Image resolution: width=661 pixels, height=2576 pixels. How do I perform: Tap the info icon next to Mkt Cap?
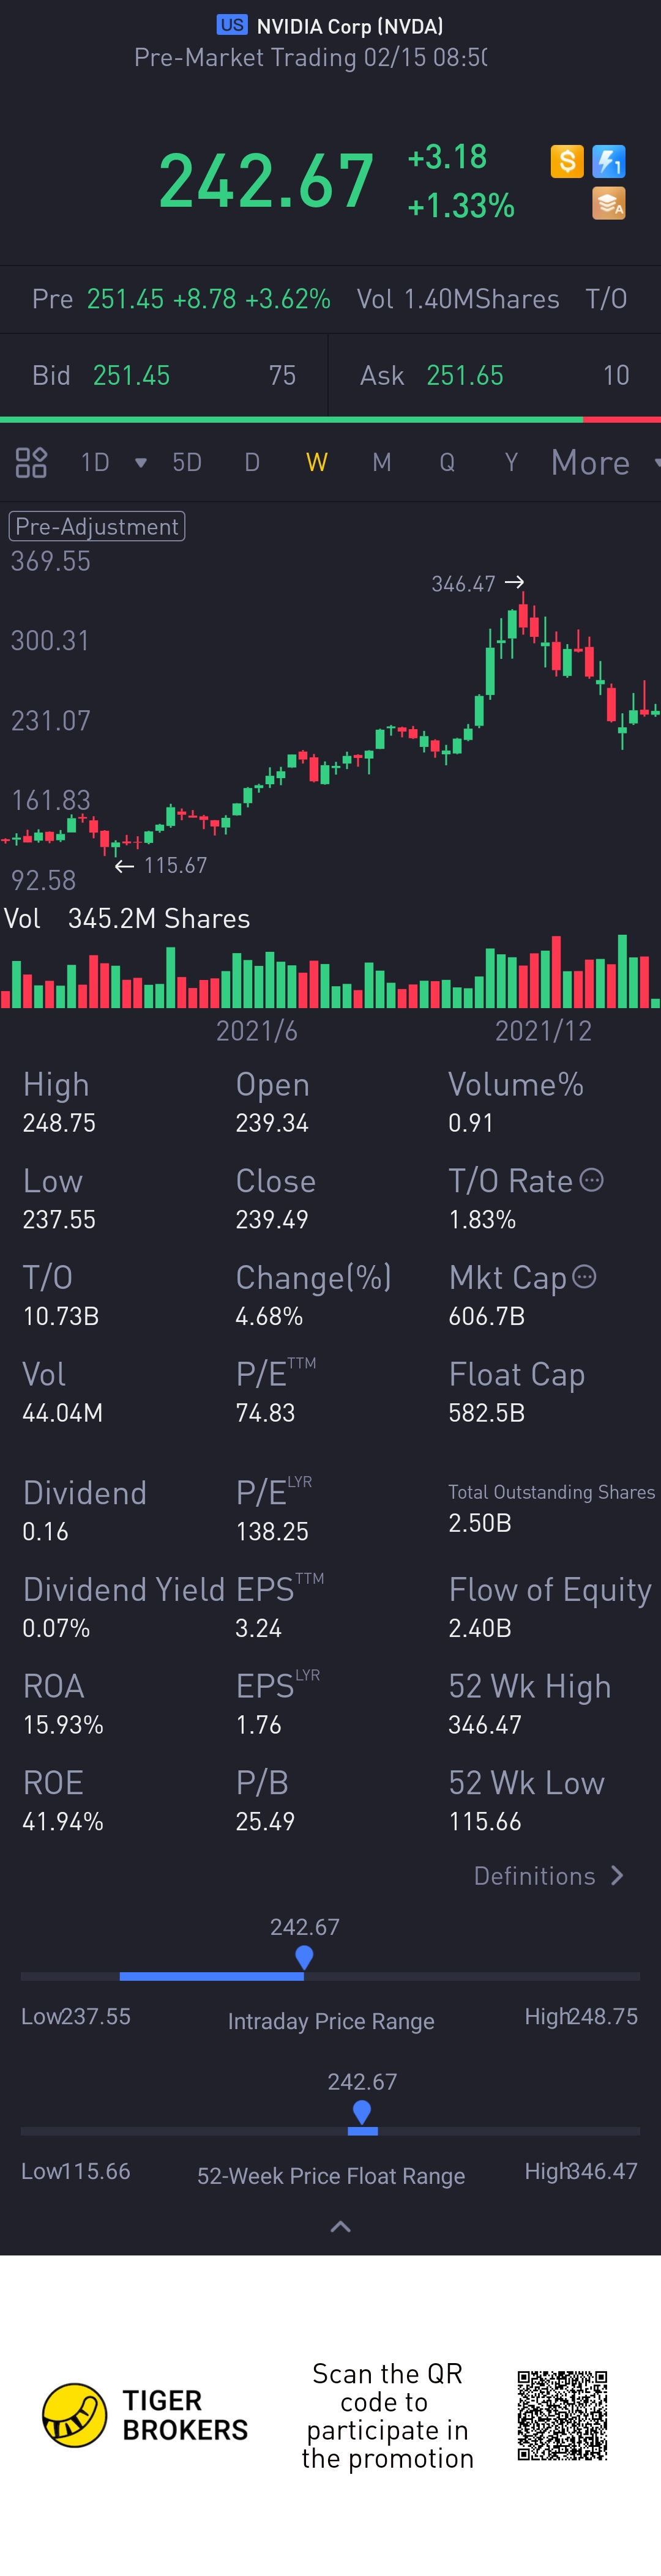coord(585,1276)
